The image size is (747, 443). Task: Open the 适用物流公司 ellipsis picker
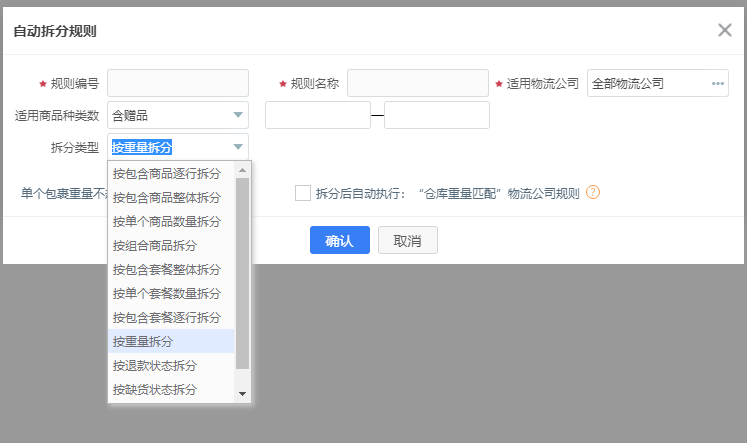[717, 83]
